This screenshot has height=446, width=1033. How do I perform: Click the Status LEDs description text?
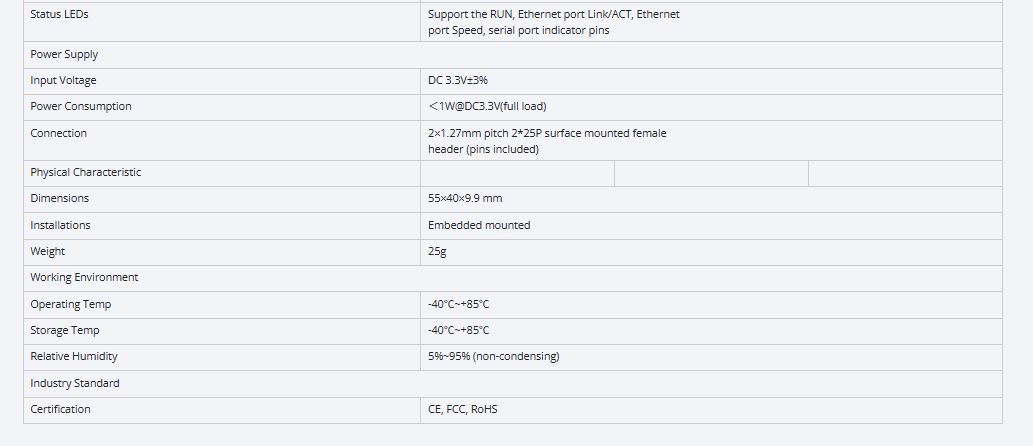click(x=553, y=22)
